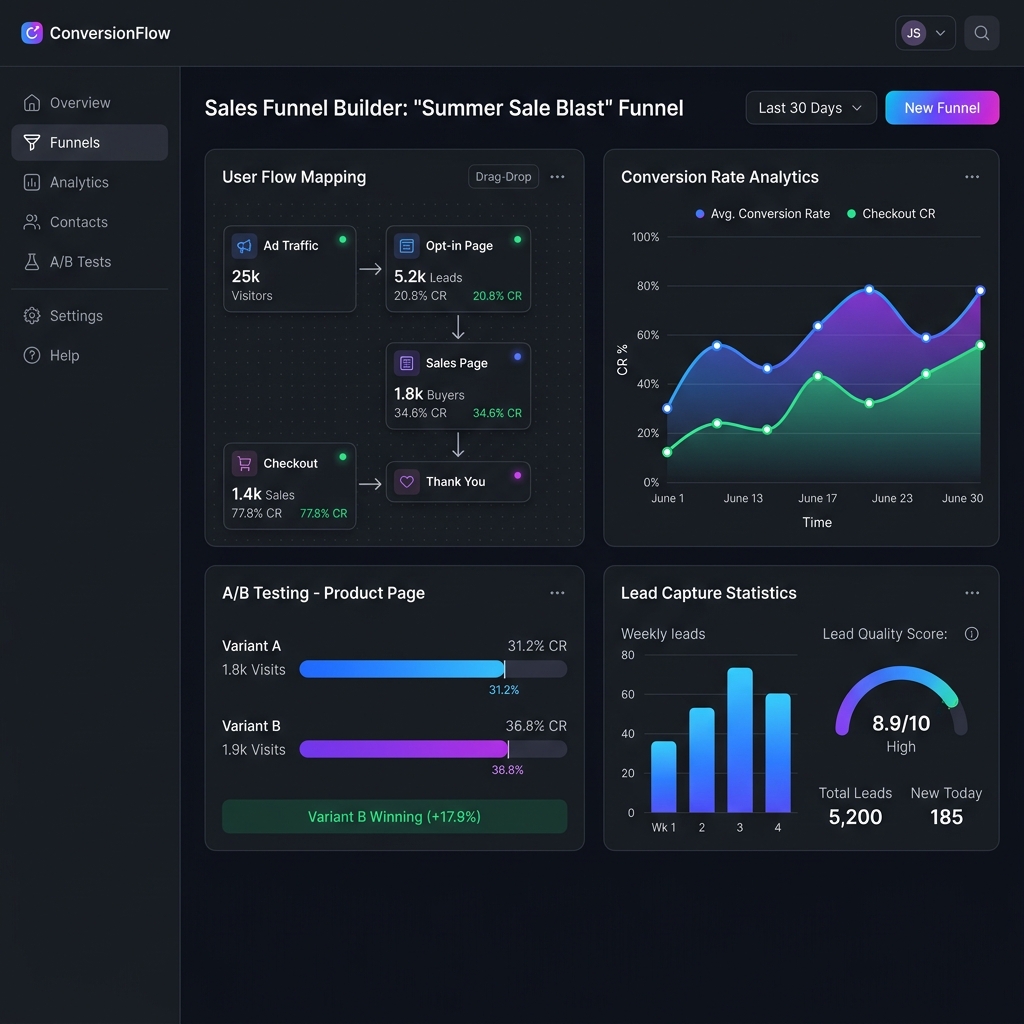
Task: Expand the account dropdown chevron
Action: pos(940,33)
